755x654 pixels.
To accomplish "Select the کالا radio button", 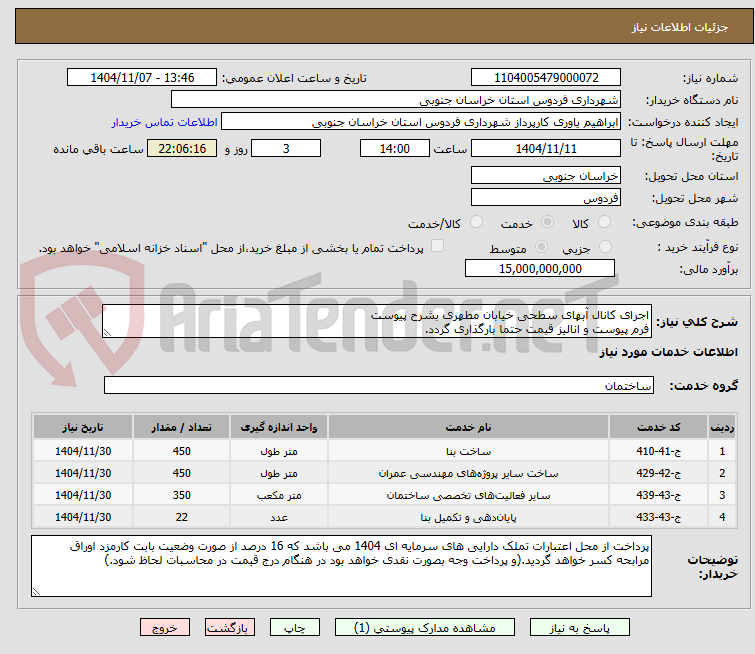I will pos(604,222).
